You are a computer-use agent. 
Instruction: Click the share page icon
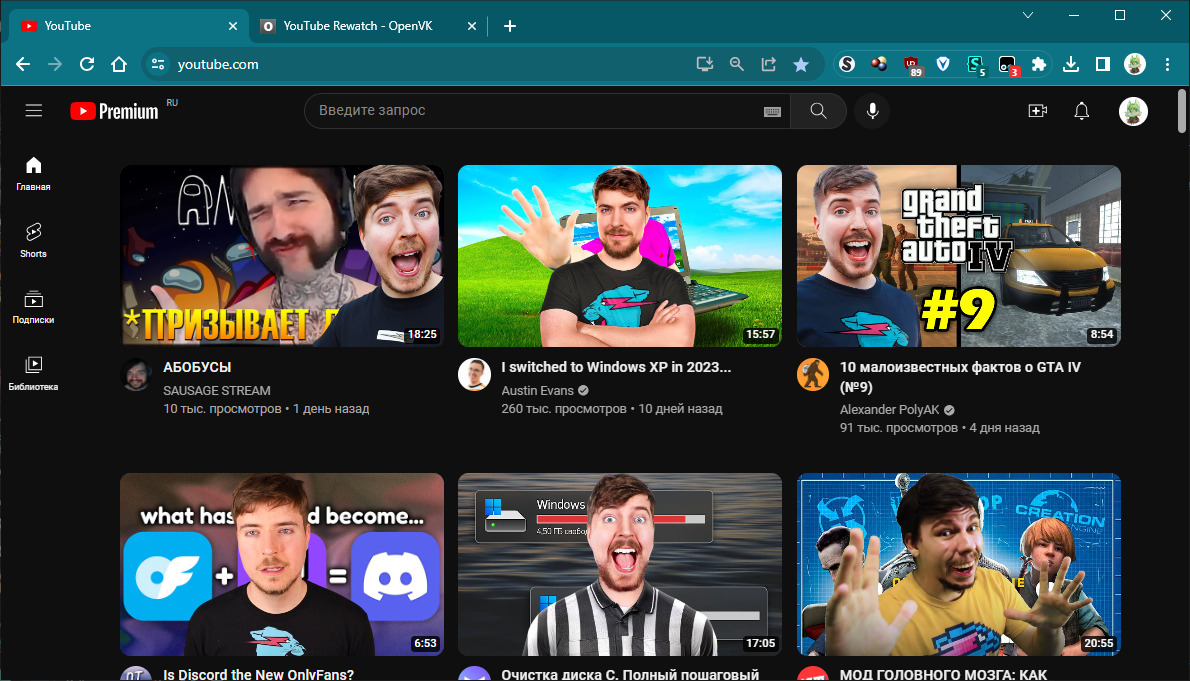coord(768,65)
